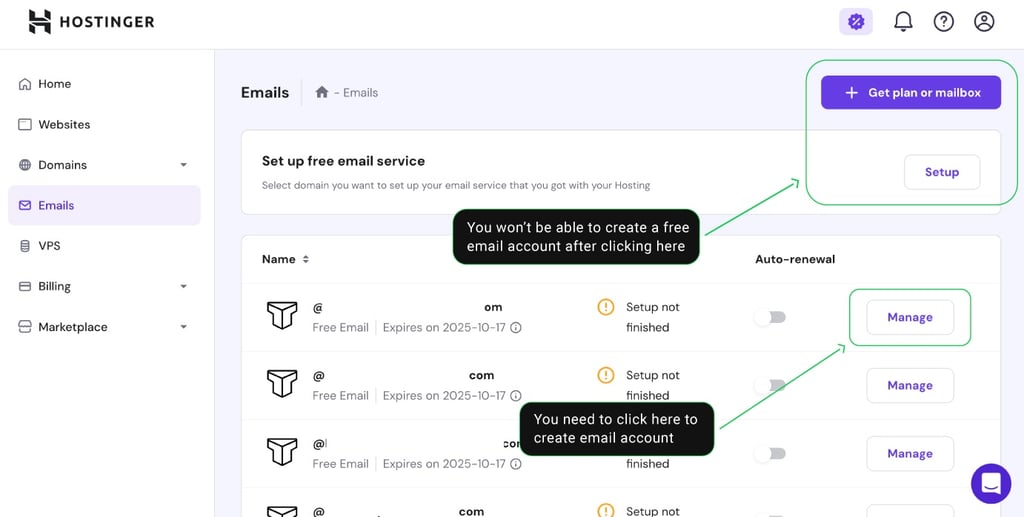Click the Setup button
This screenshot has height=517, width=1024.
[x=942, y=172]
